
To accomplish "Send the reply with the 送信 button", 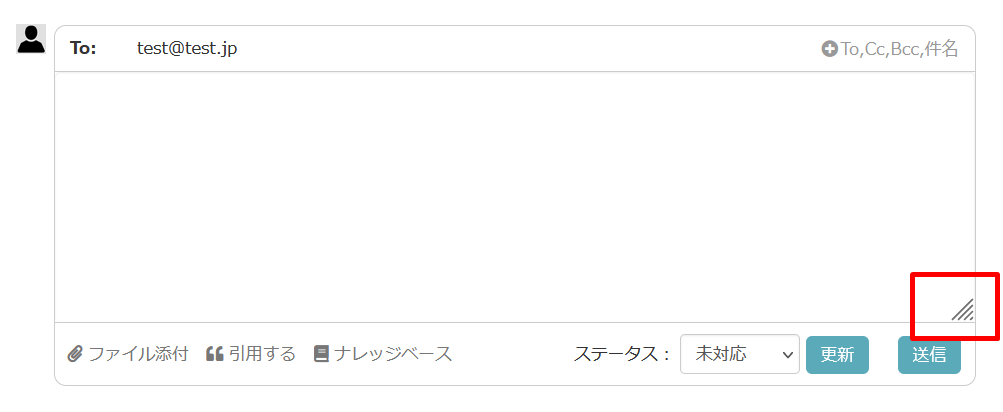I will click(929, 354).
